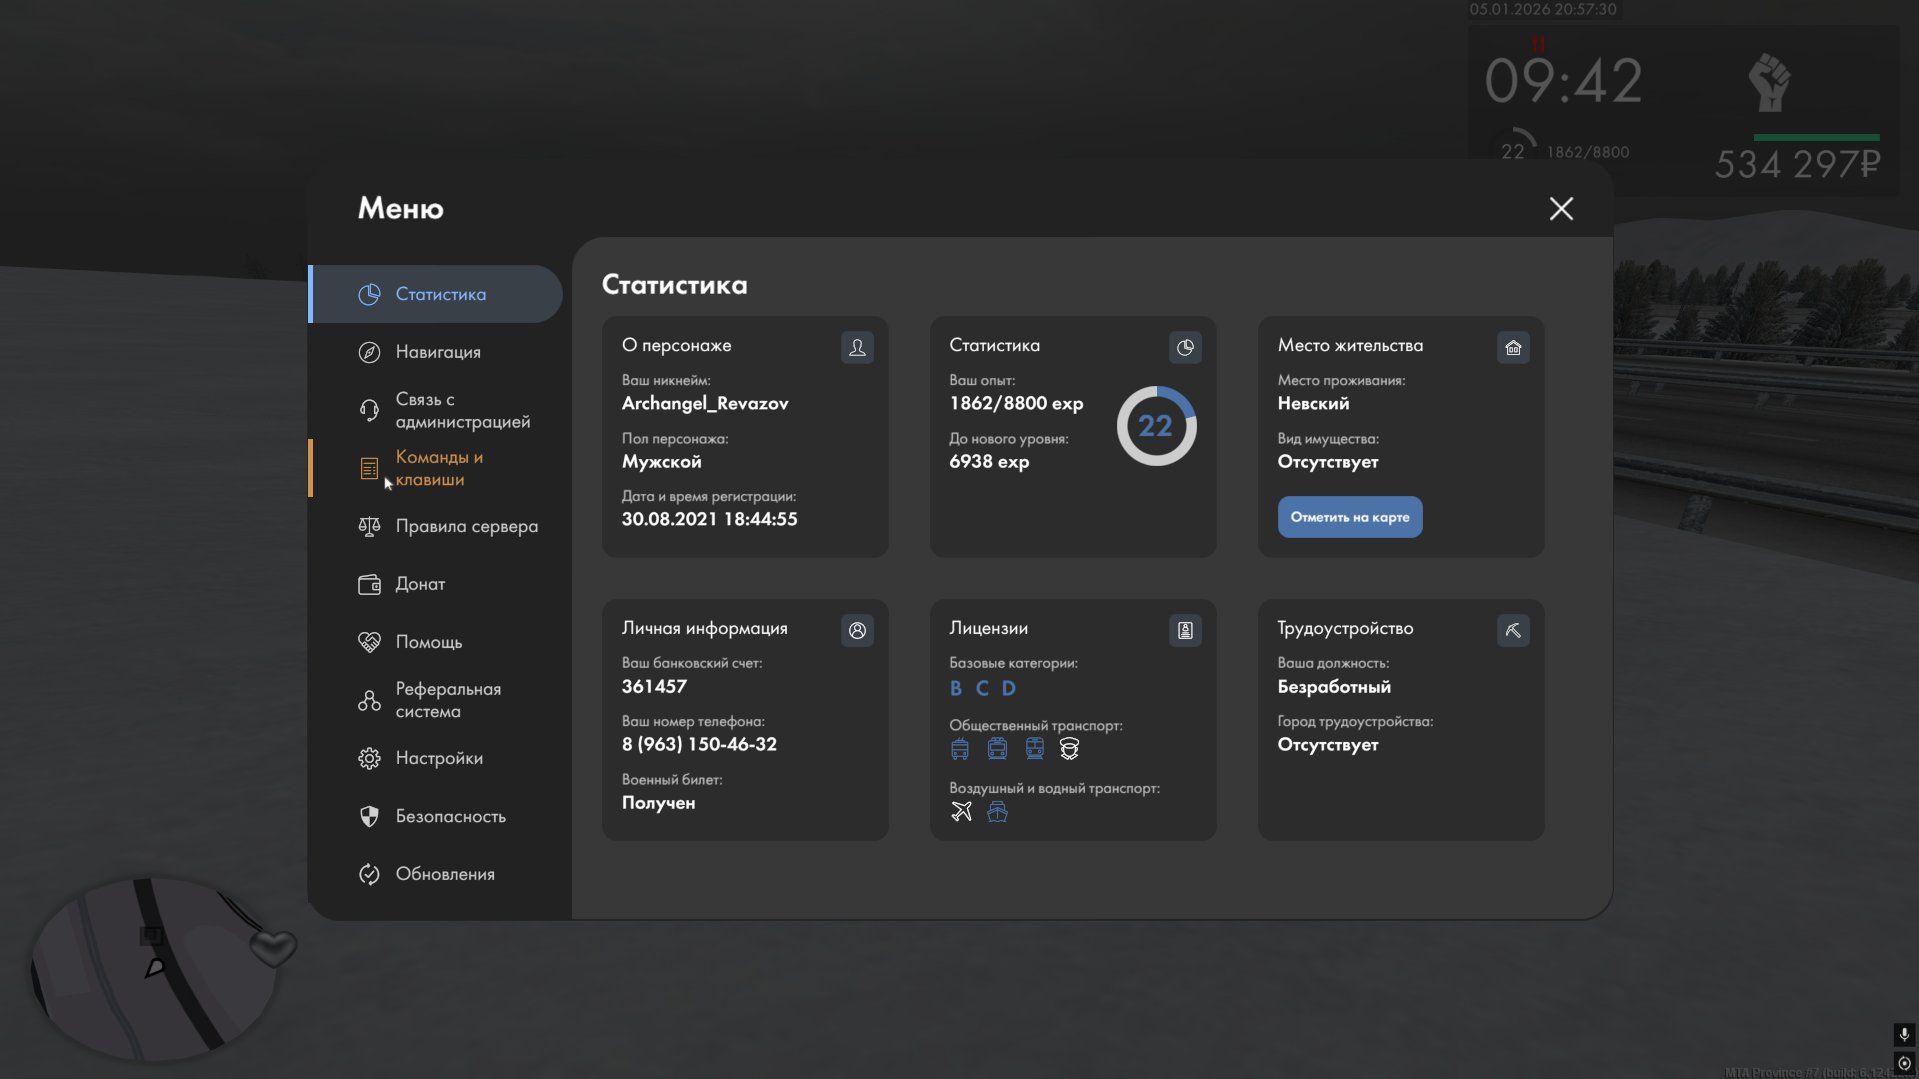1919x1079 pixels.
Task: Click the pickaxe icon on Трудоустройство card
Action: click(1513, 630)
